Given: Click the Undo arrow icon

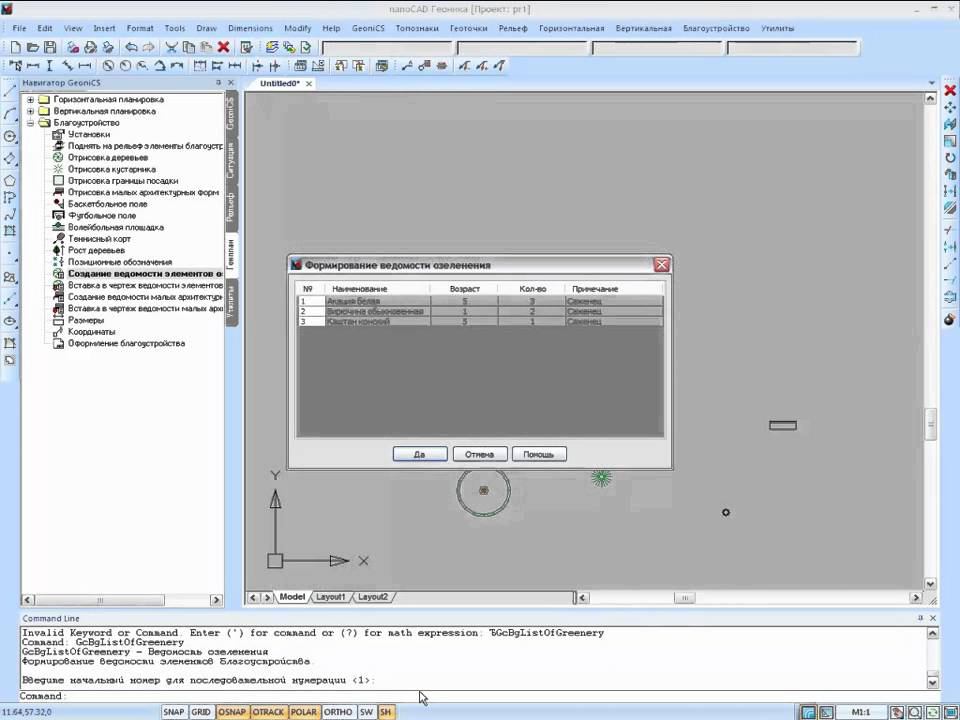Looking at the screenshot, I should (x=131, y=47).
